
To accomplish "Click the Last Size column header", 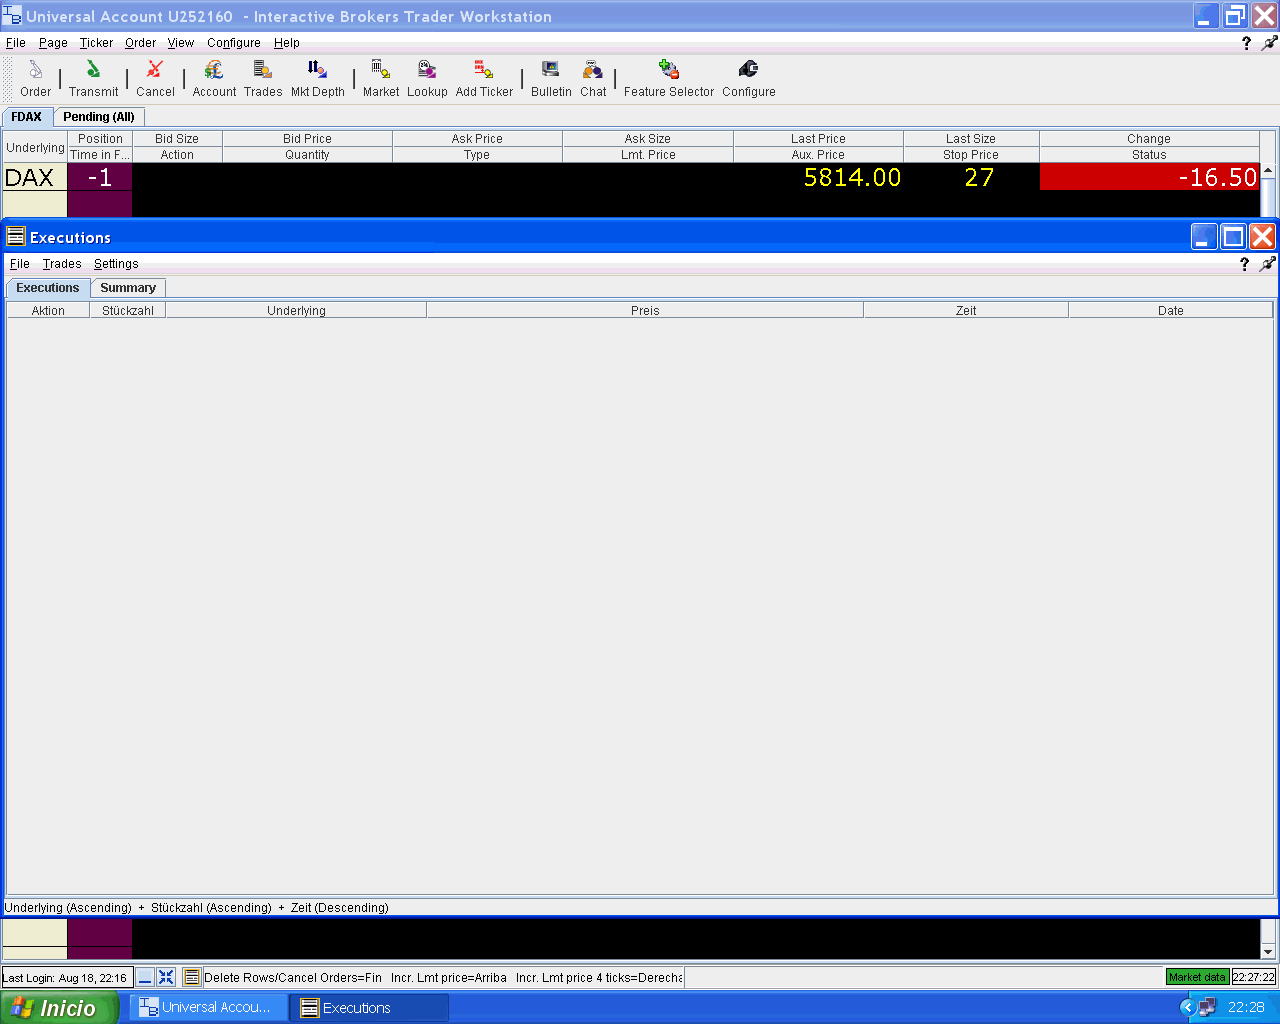I will pyautogui.click(x=971, y=139).
